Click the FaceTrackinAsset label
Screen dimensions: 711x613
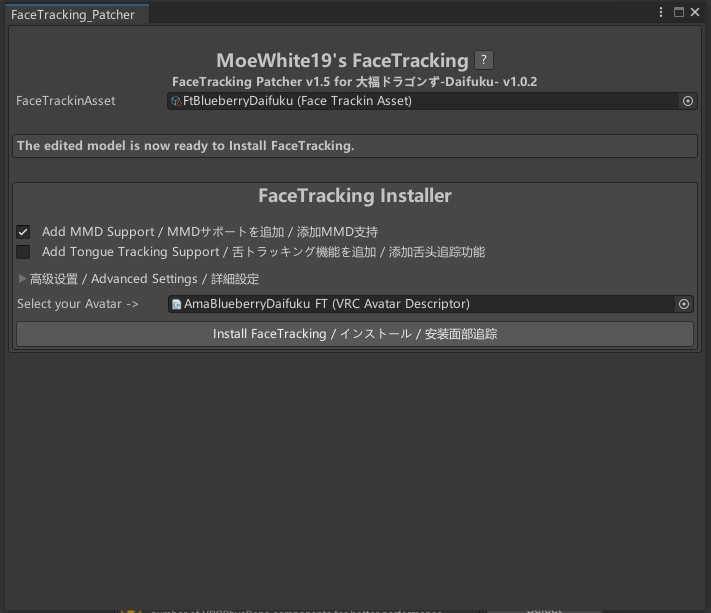pos(66,101)
